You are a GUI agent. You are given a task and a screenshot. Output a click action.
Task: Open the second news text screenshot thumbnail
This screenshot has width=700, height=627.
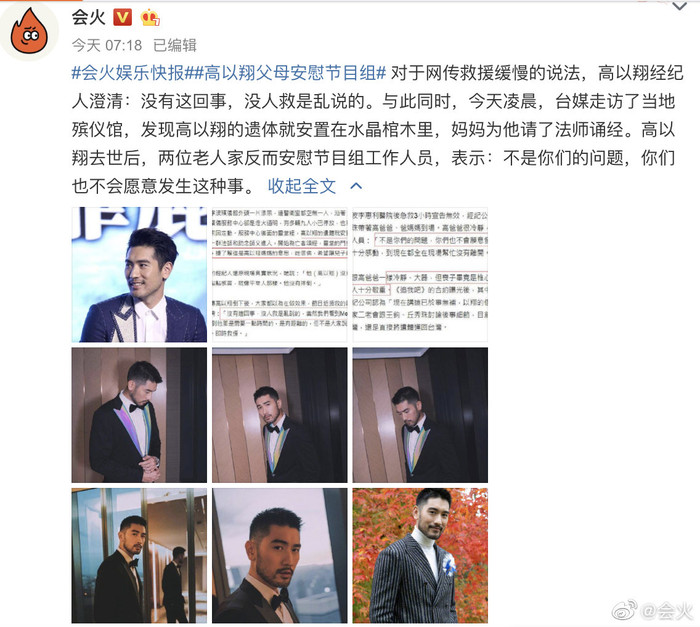(420, 275)
